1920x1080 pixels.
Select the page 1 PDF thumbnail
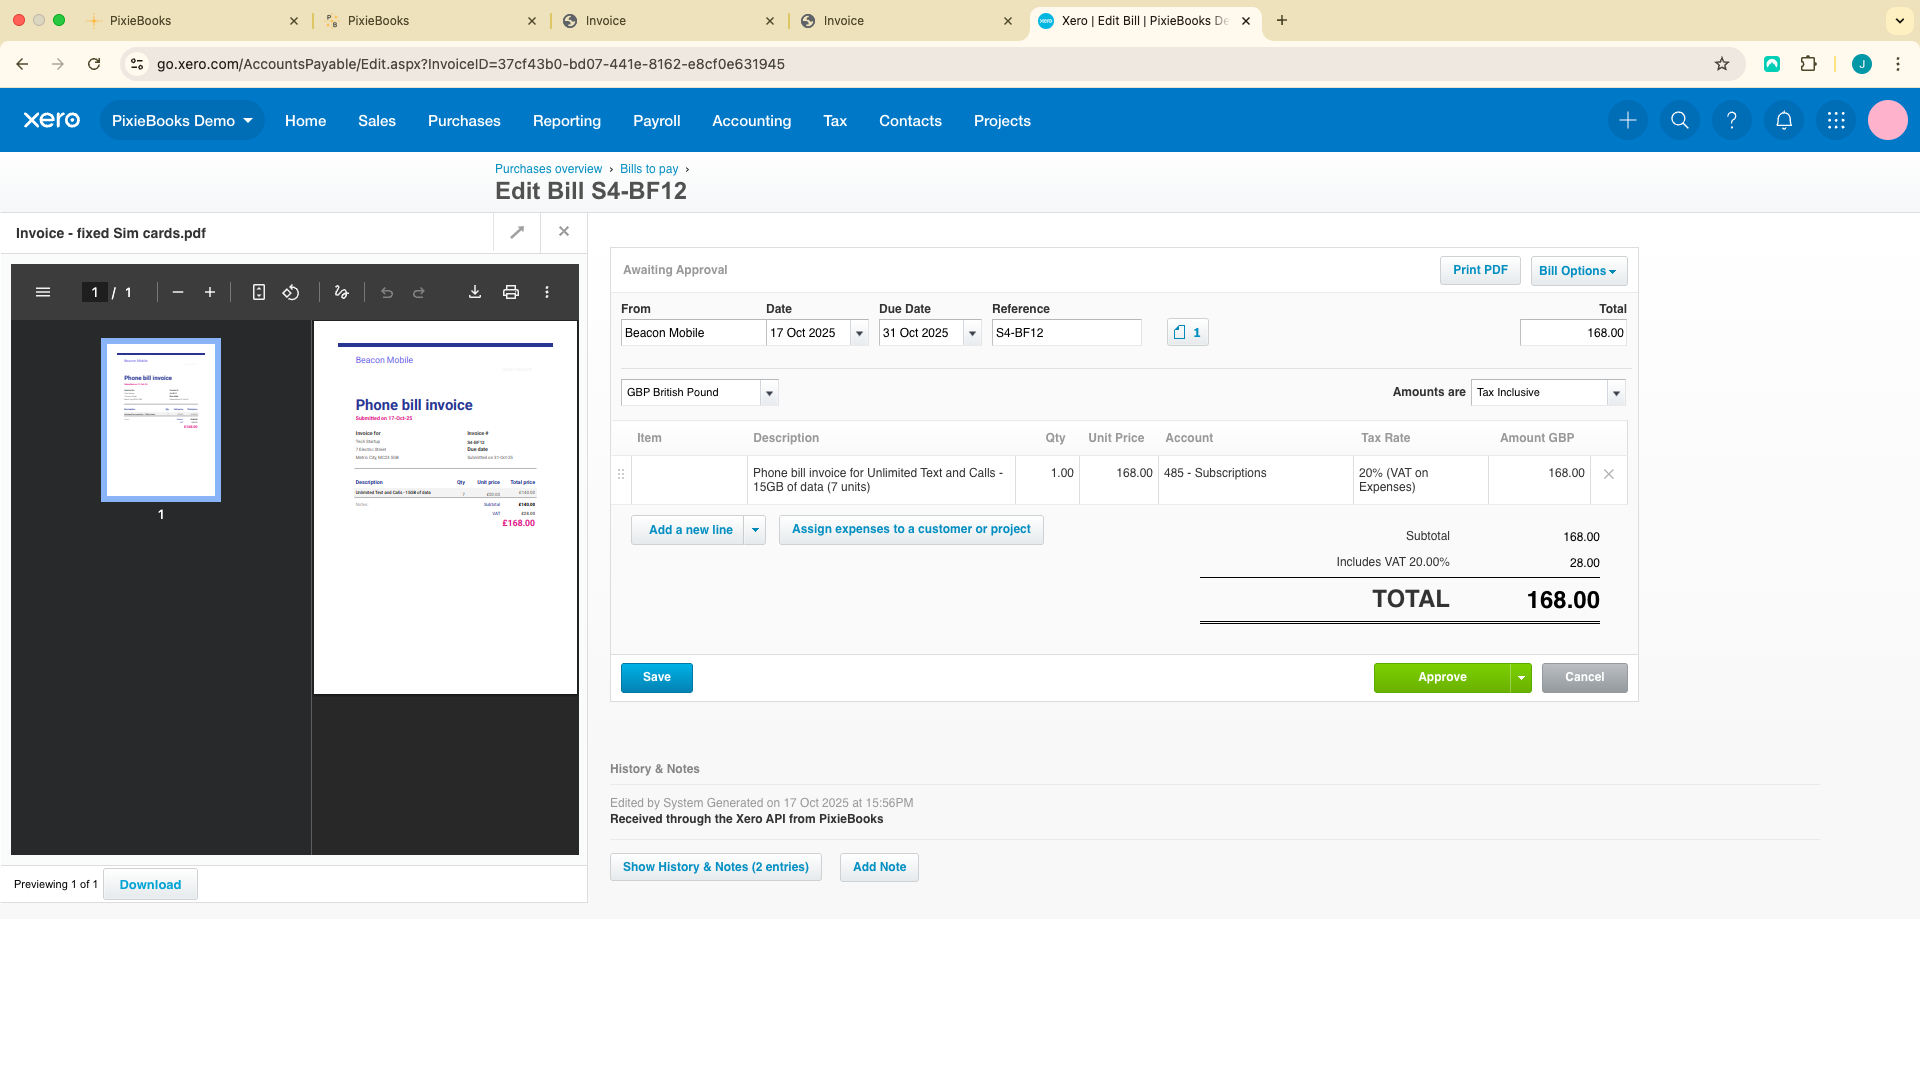click(x=161, y=420)
